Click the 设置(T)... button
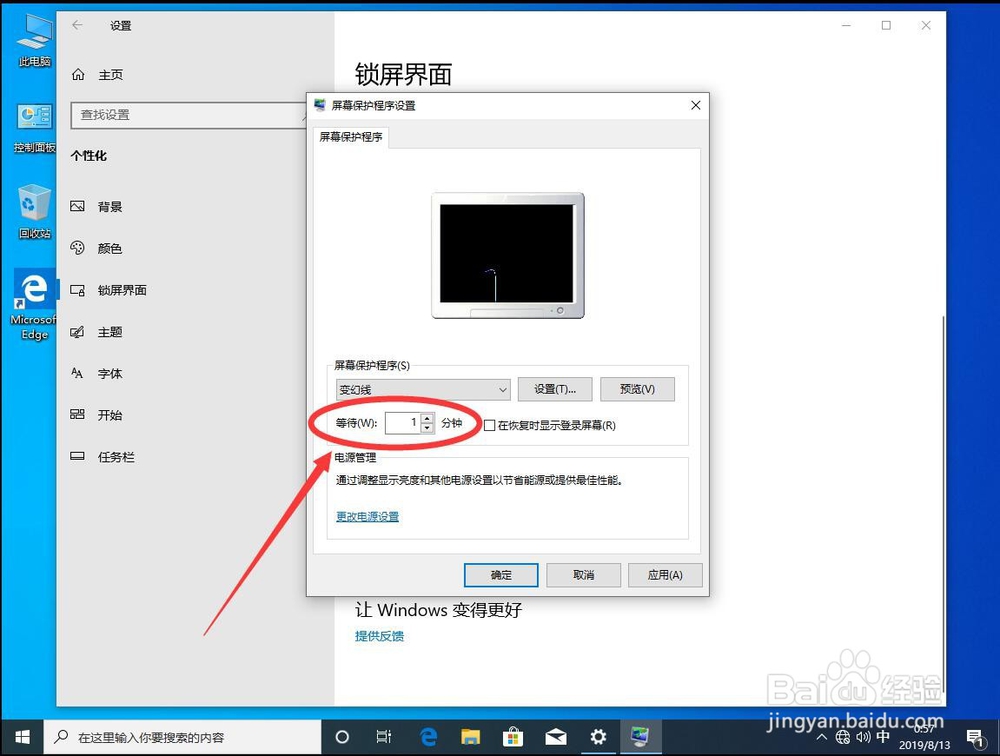This screenshot has height=756, width=1000. [x=555, y=389]
